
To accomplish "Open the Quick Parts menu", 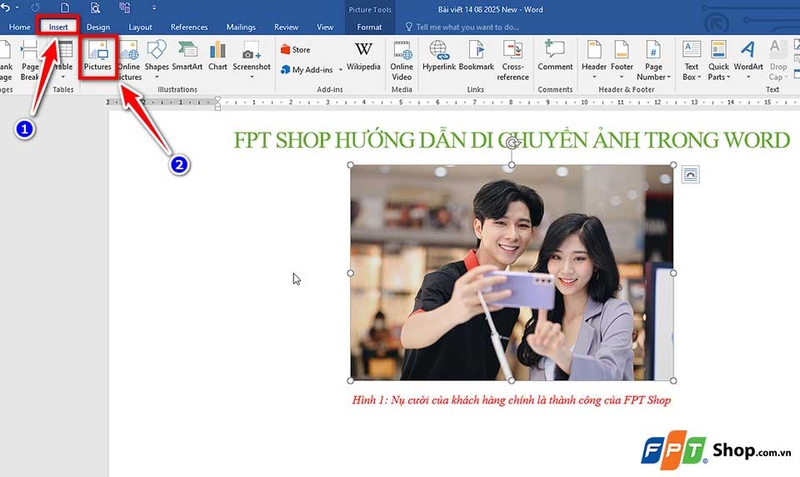I will (x=718, y=61).
